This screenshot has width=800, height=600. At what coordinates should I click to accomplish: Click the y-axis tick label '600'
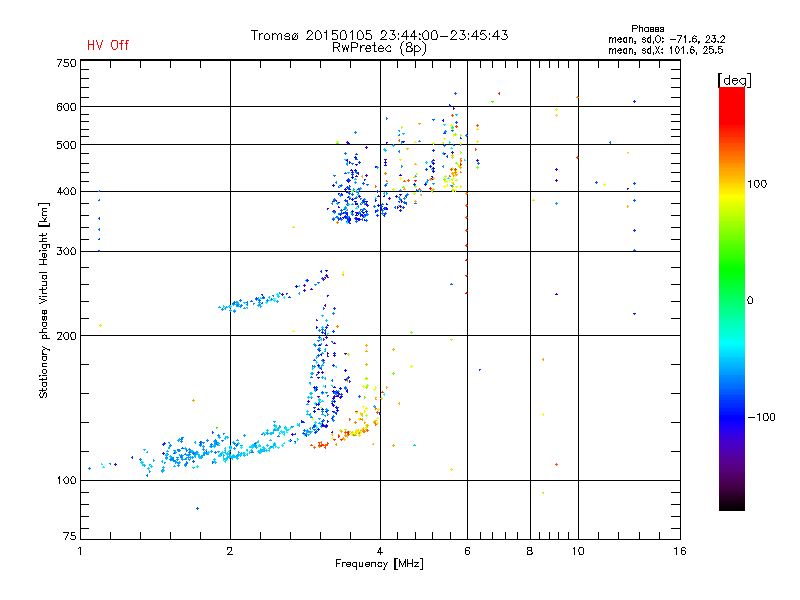pos(66,107)
